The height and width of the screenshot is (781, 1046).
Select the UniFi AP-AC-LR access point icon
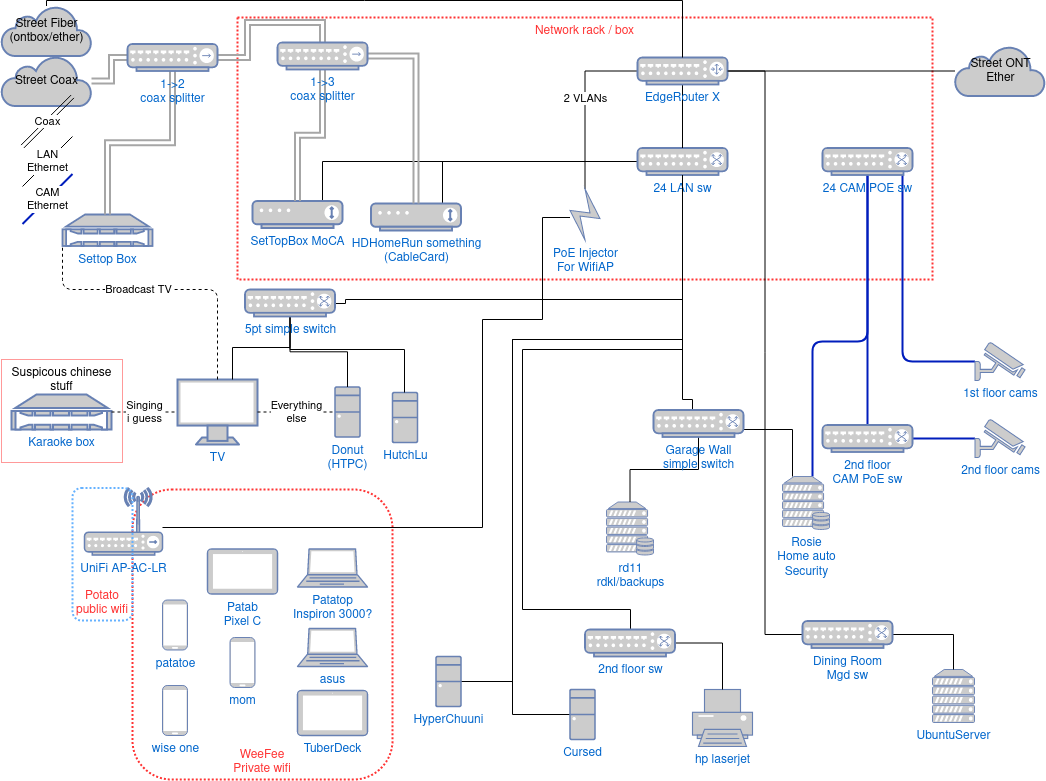click(123, 543)
